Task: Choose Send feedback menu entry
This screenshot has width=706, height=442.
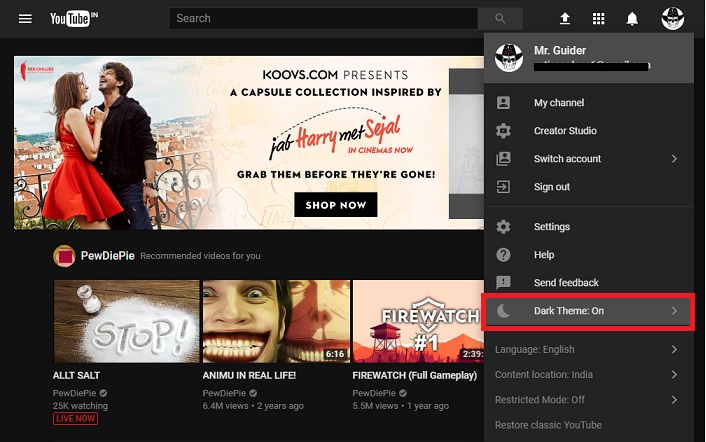Action: 588,283
